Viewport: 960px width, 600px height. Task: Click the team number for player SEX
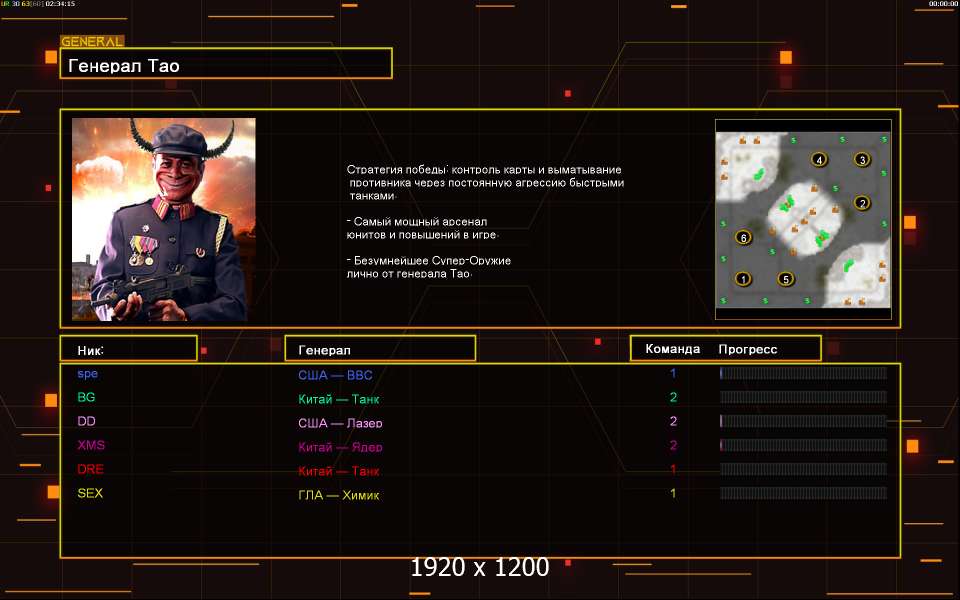673,493
